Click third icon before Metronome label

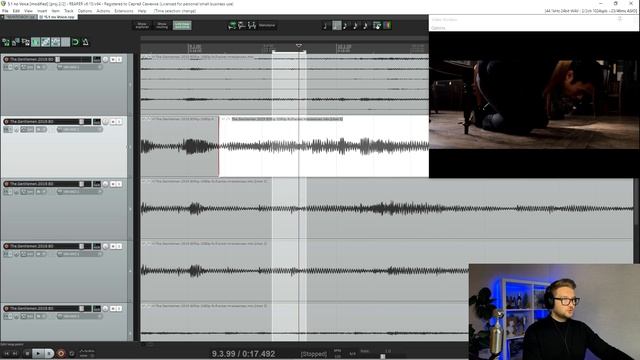click(x=251, y=25)
